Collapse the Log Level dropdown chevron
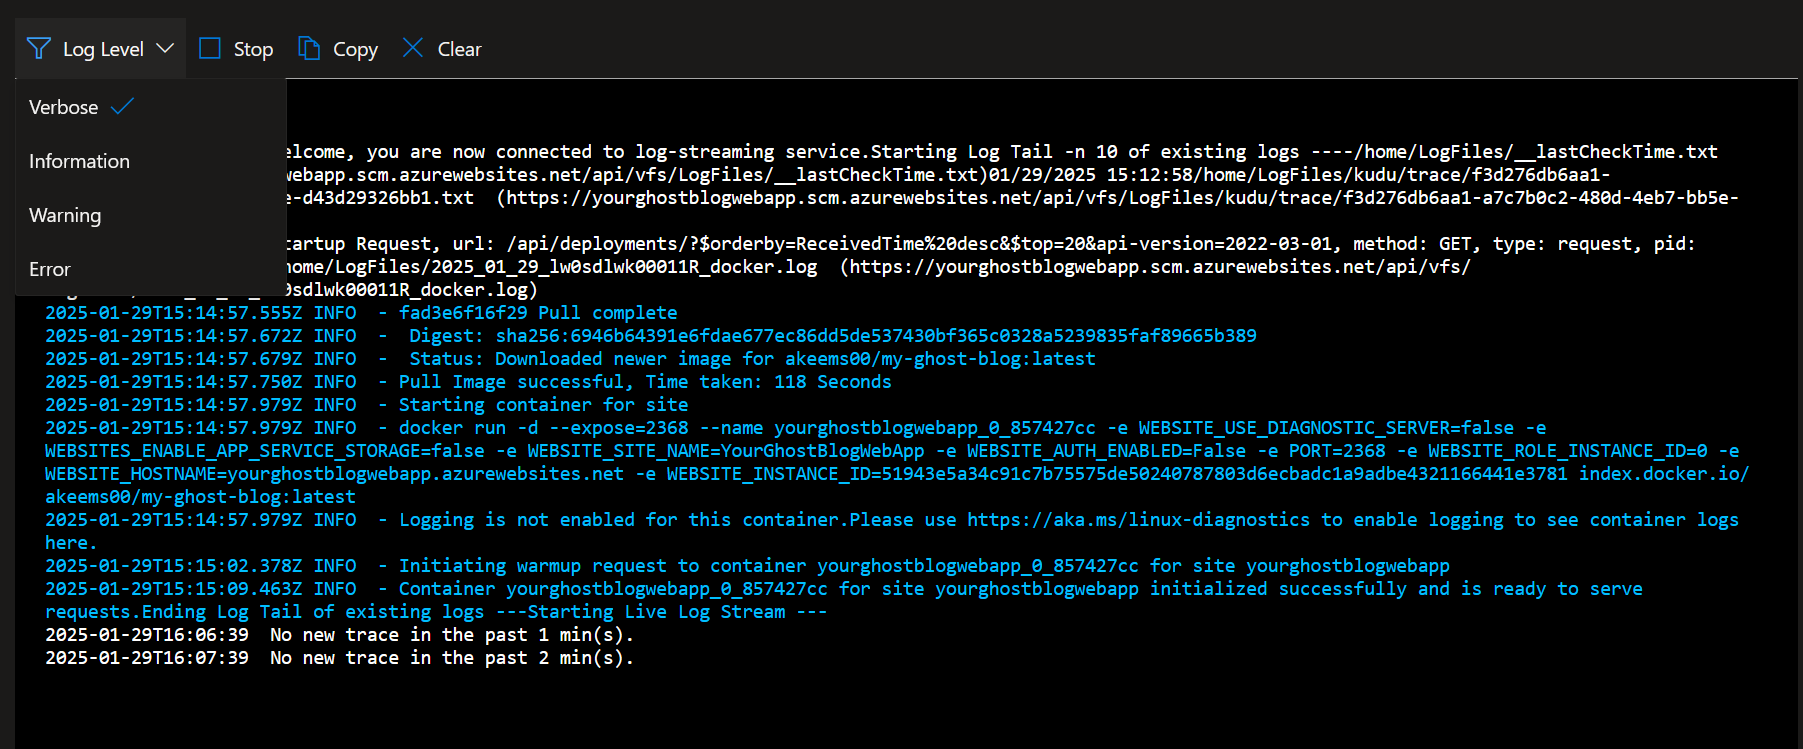The height and width of the screenshot is (749, 1803). [x=166, y=48]
